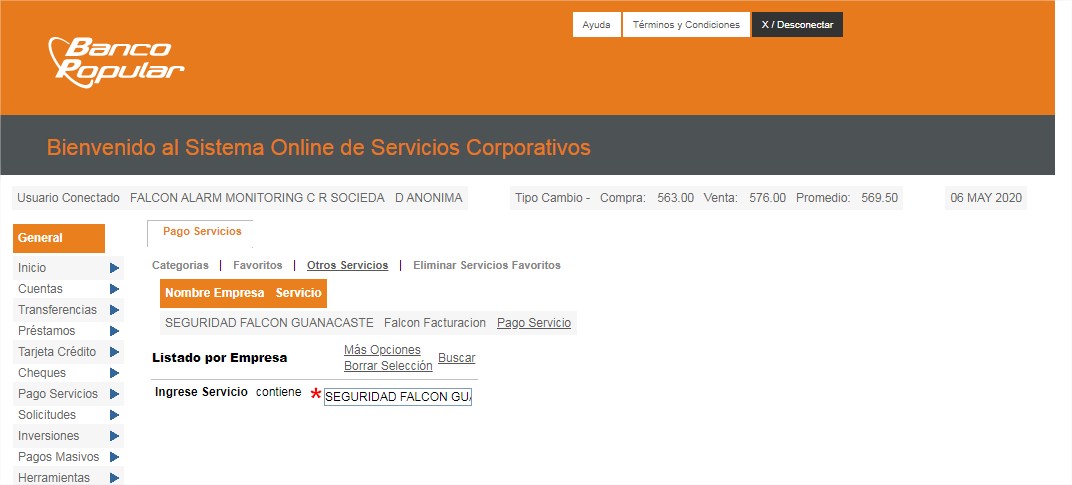Open the Pagos Masivos sidebar item

[x=59, y=457]
